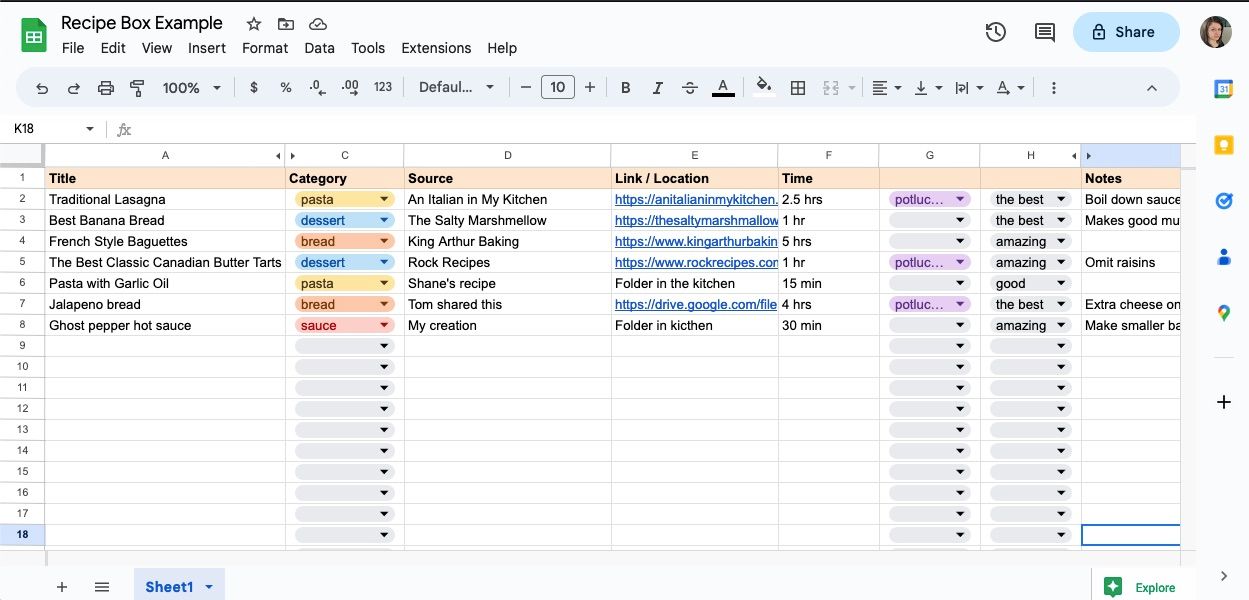This screenshot has height=600, width=1249.
Task: Open Google Keep in the side panel
Action: click(1223, 144)
